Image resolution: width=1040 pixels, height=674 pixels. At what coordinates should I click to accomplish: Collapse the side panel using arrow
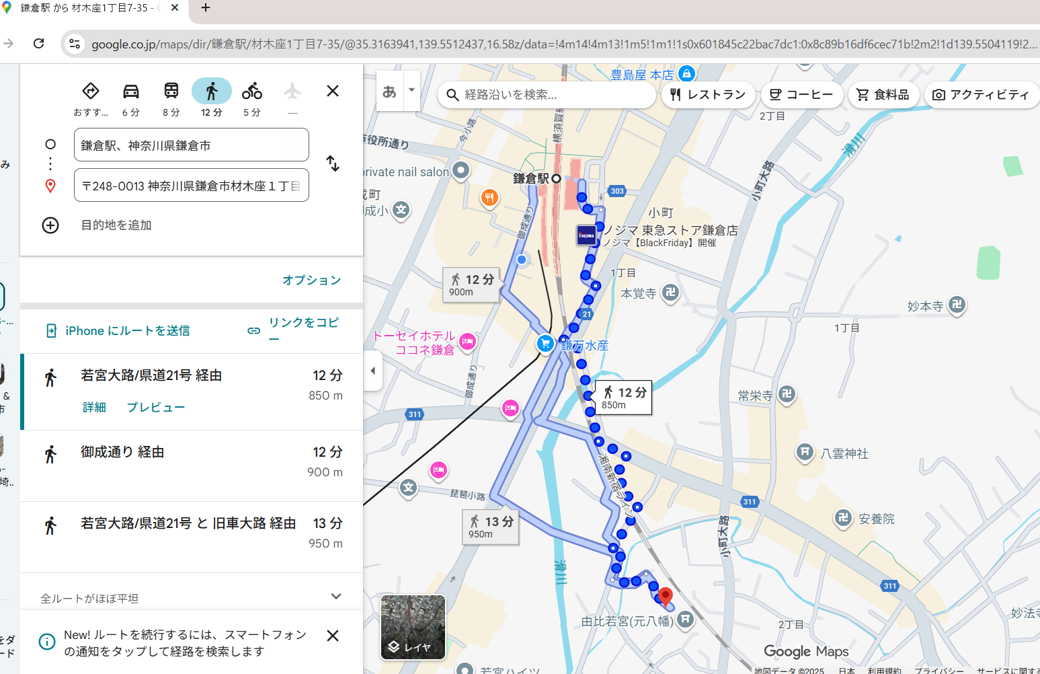click(x=373, y=371)
